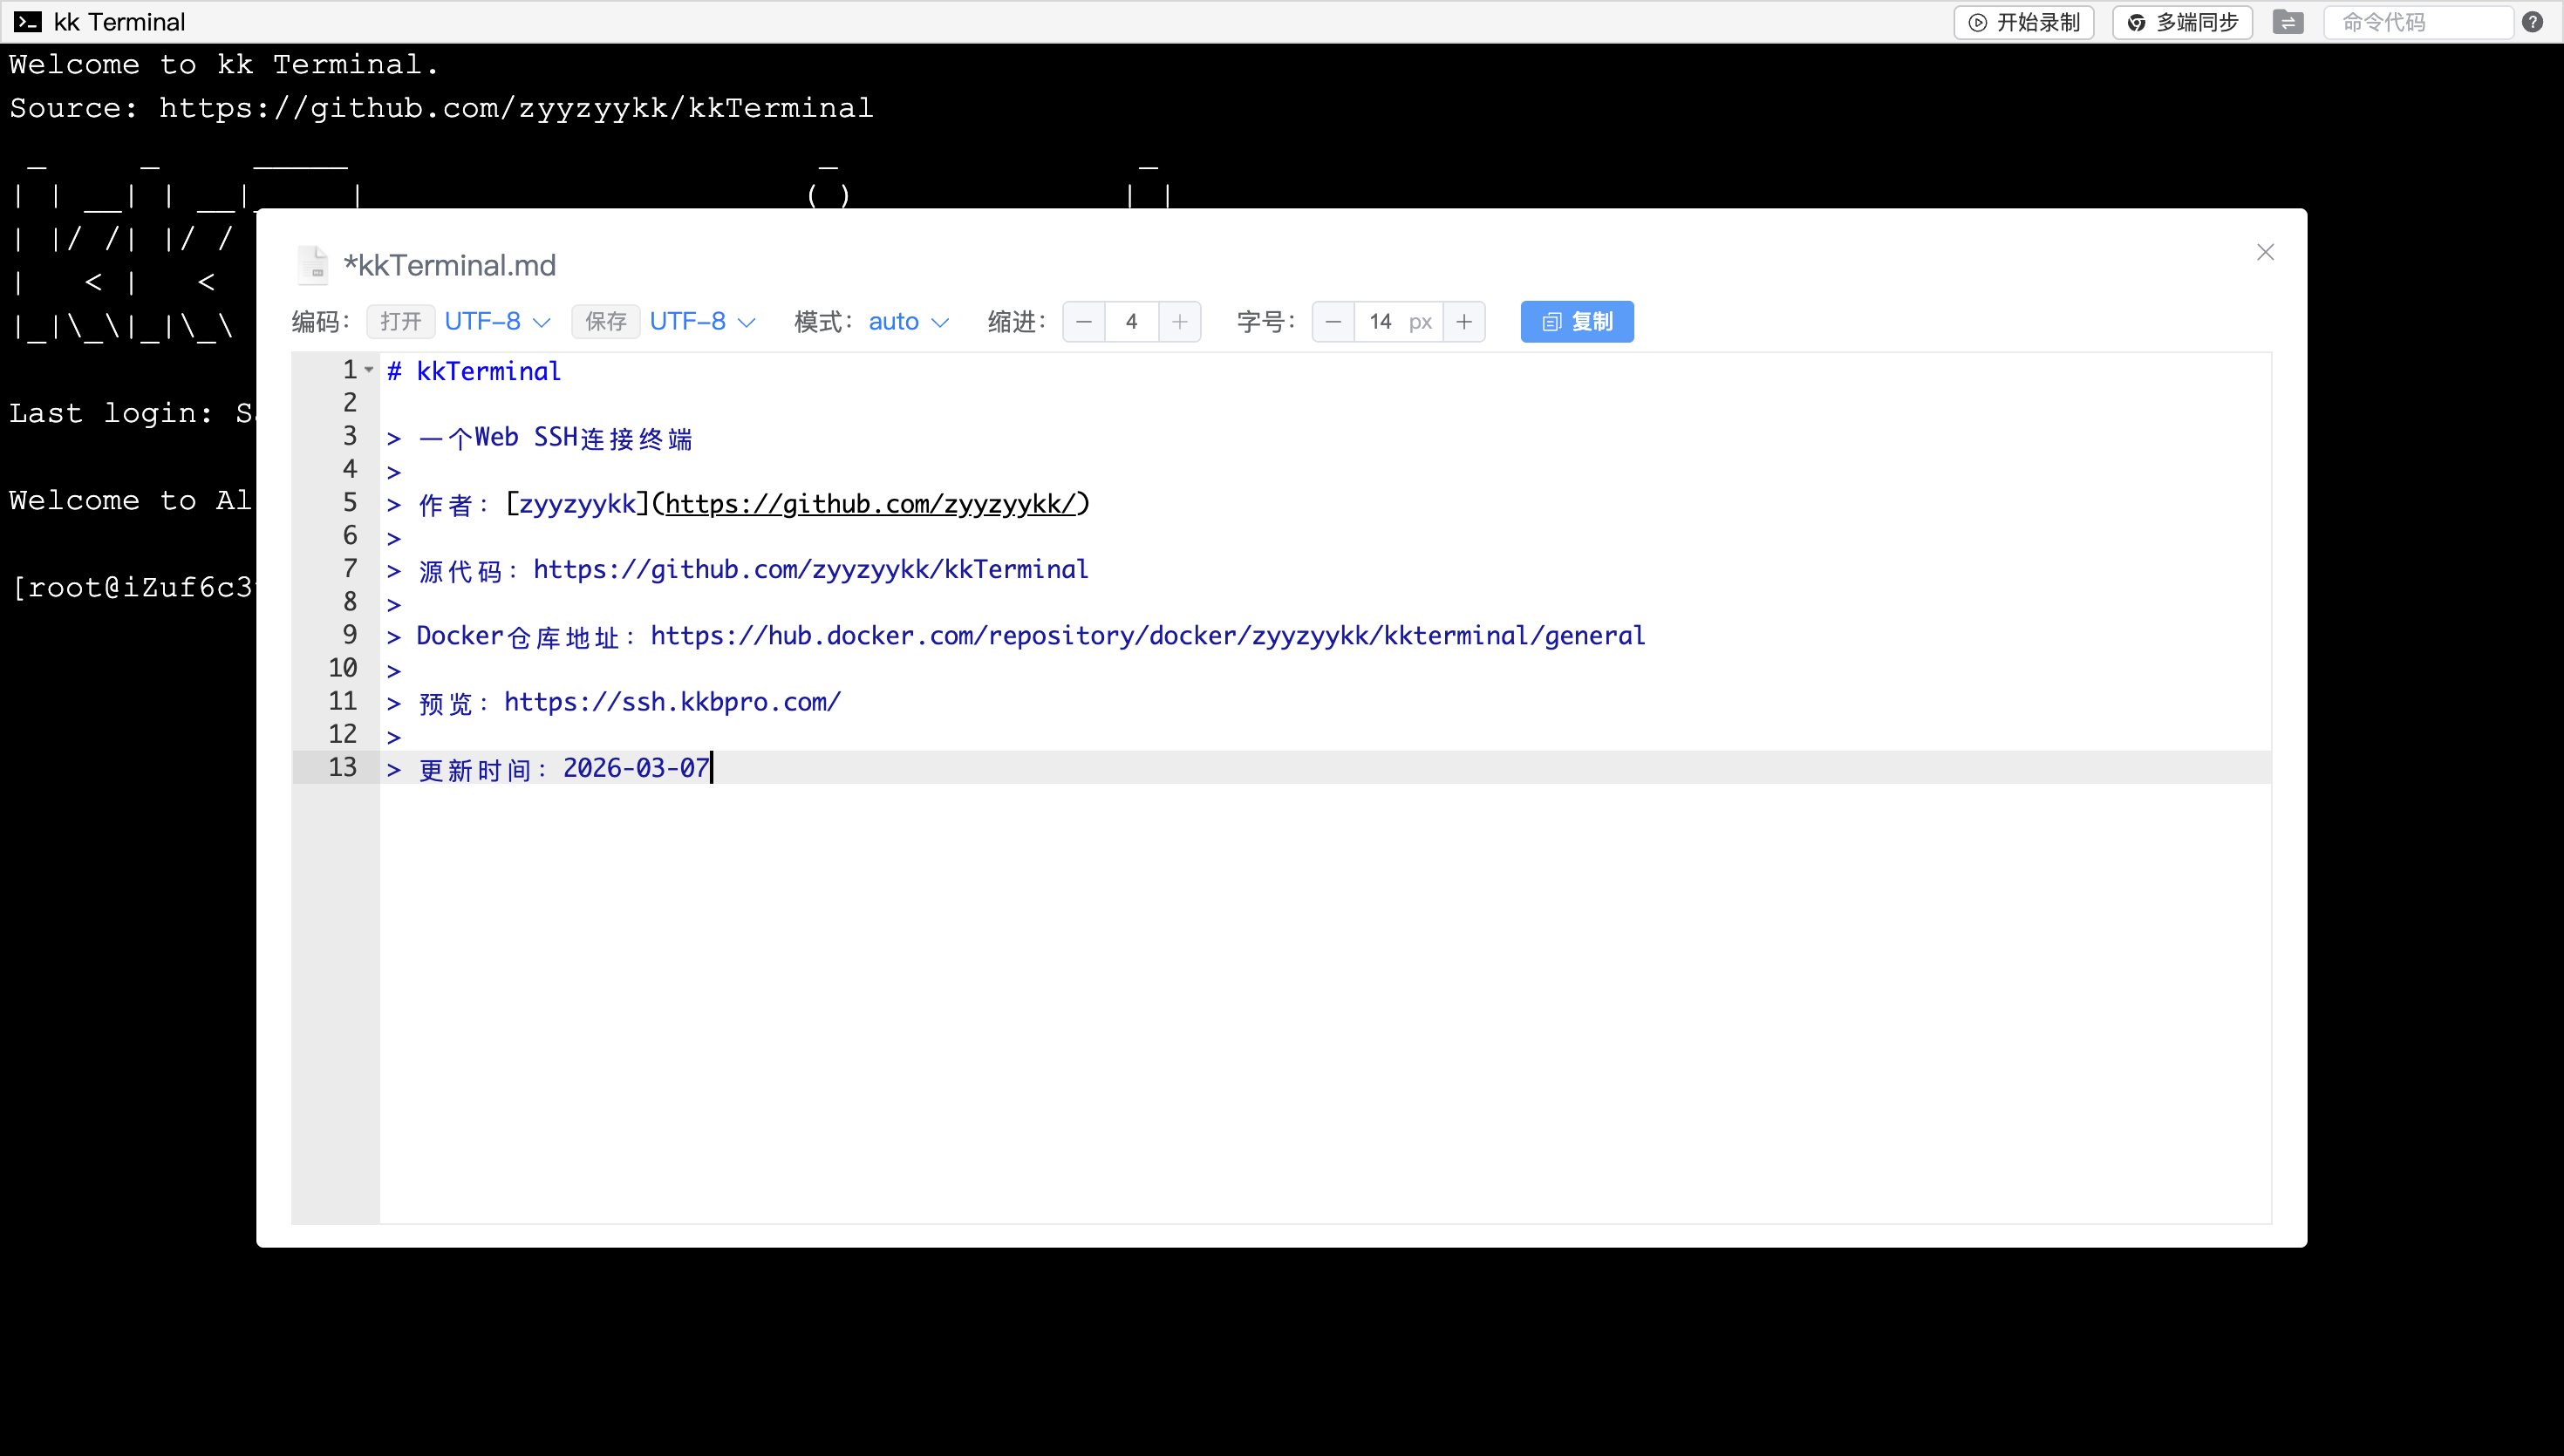
Task: Start recording with 开始录制 button
Action: [2024, 22]
